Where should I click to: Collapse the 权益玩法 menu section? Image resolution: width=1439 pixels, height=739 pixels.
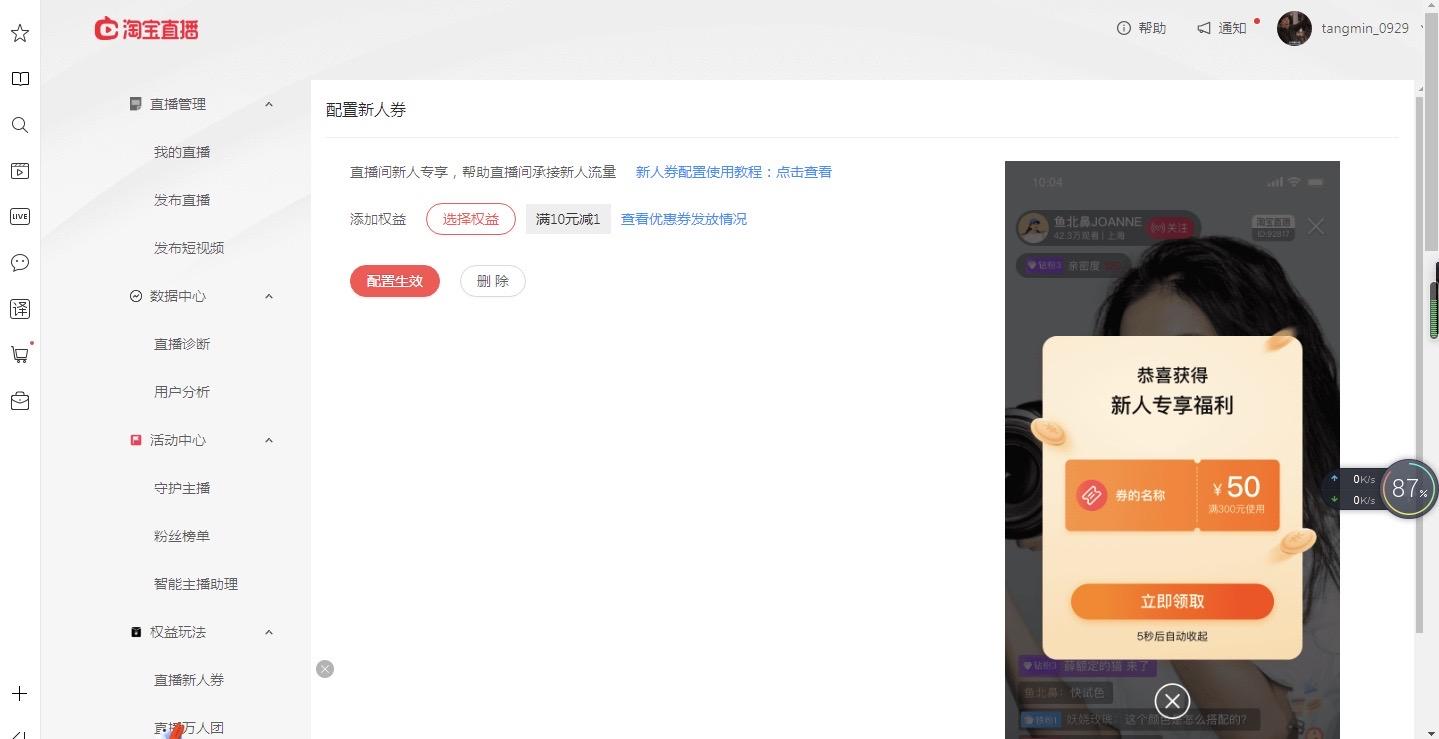(269, 632)
